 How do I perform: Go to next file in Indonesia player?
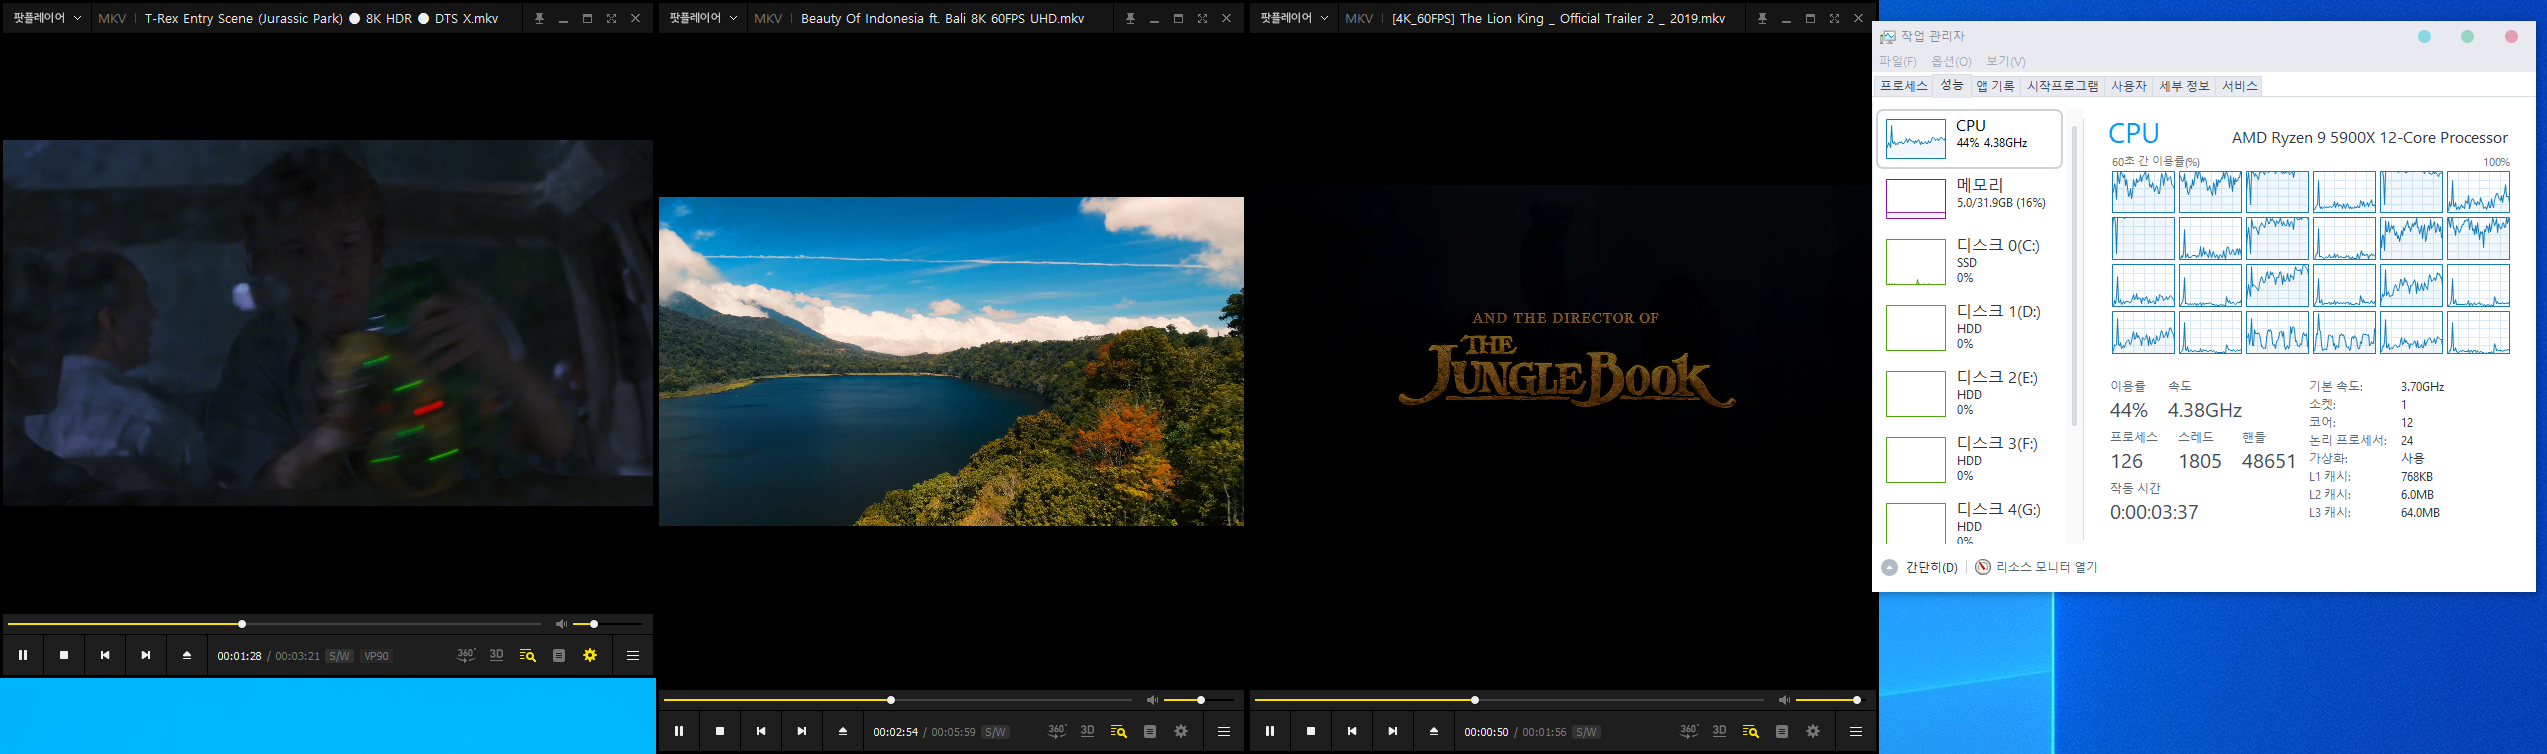click(802, 732)
